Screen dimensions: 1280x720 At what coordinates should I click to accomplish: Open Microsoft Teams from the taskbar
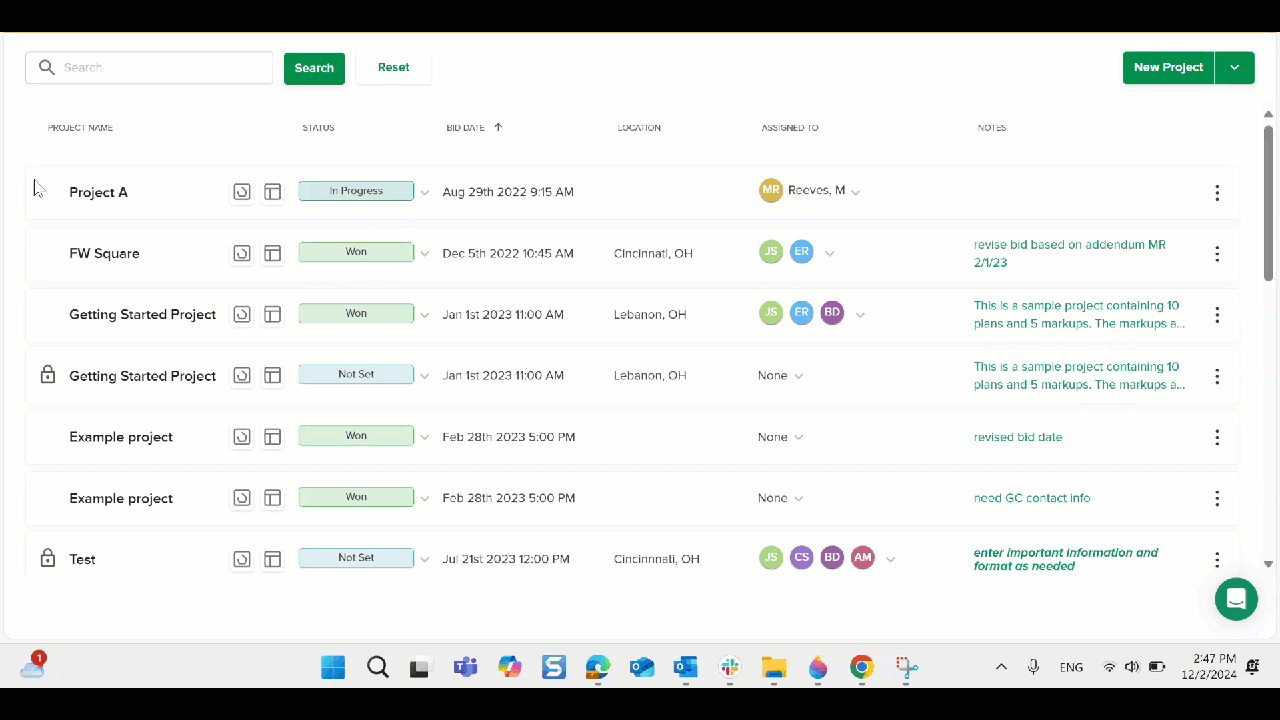click(x=465, y=667)
